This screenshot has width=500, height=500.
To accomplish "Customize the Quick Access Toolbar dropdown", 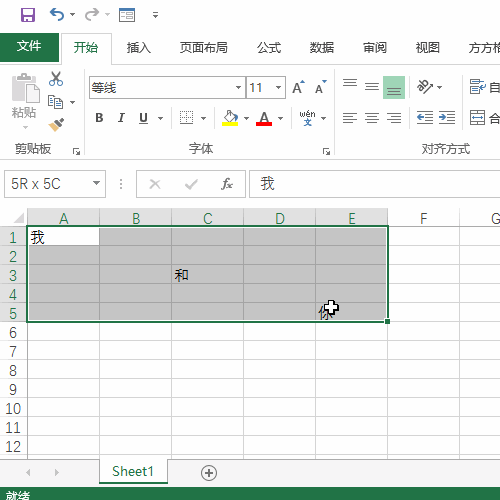I will click(x=155, y=15).
